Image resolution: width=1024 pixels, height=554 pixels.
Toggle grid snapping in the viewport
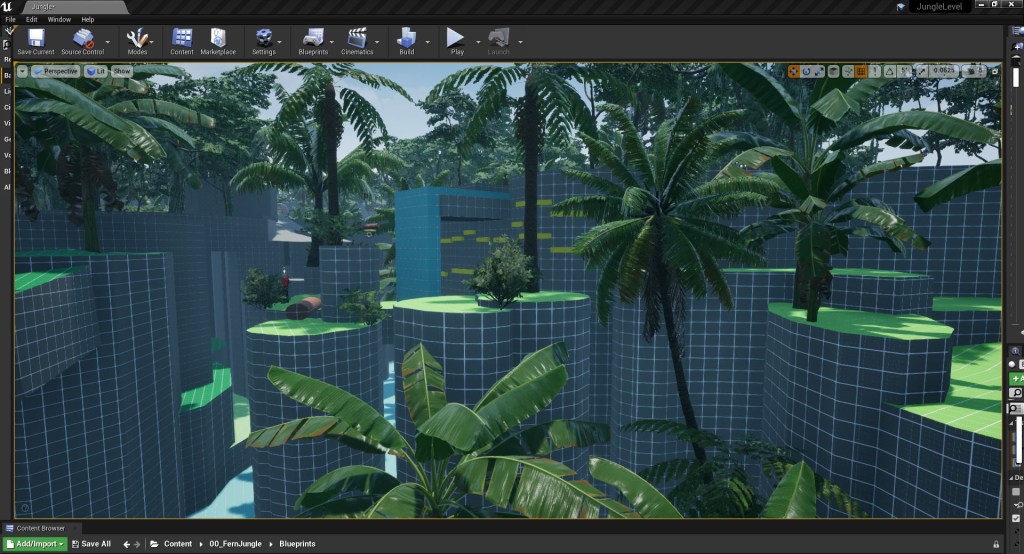[x=861, y=71]
